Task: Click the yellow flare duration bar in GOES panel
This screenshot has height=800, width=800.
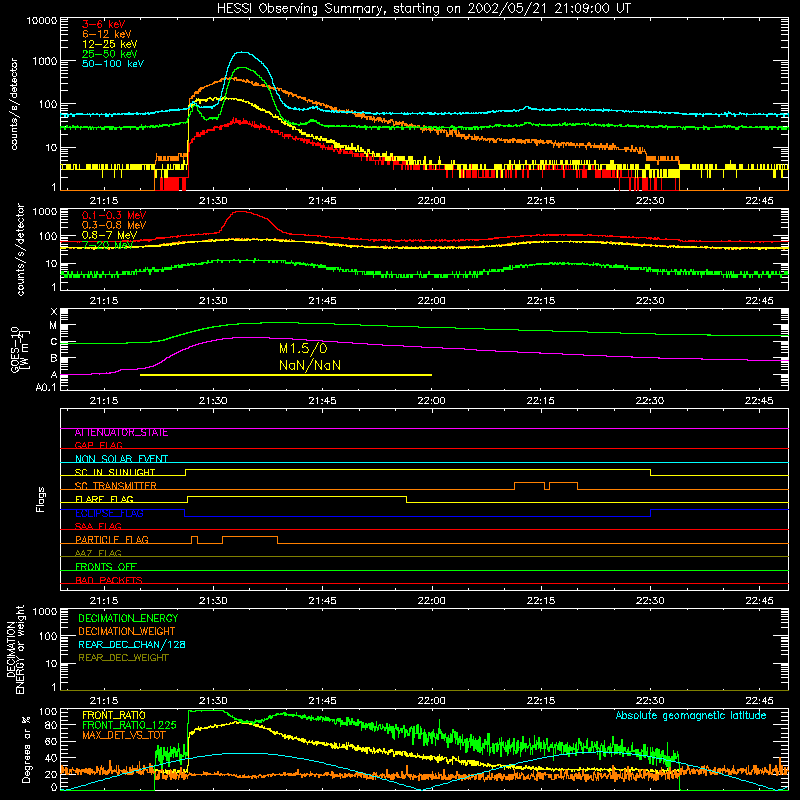Action: coord(286,375)
